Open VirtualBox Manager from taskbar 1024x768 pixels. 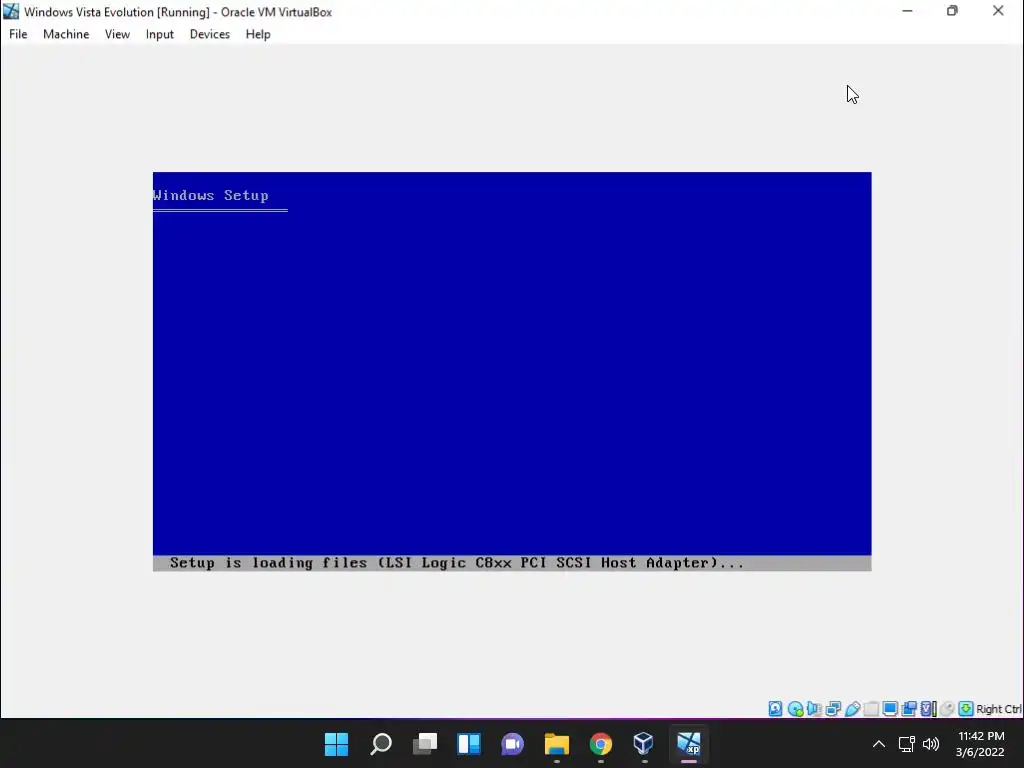pyautogui.click(x=644, y=744)
